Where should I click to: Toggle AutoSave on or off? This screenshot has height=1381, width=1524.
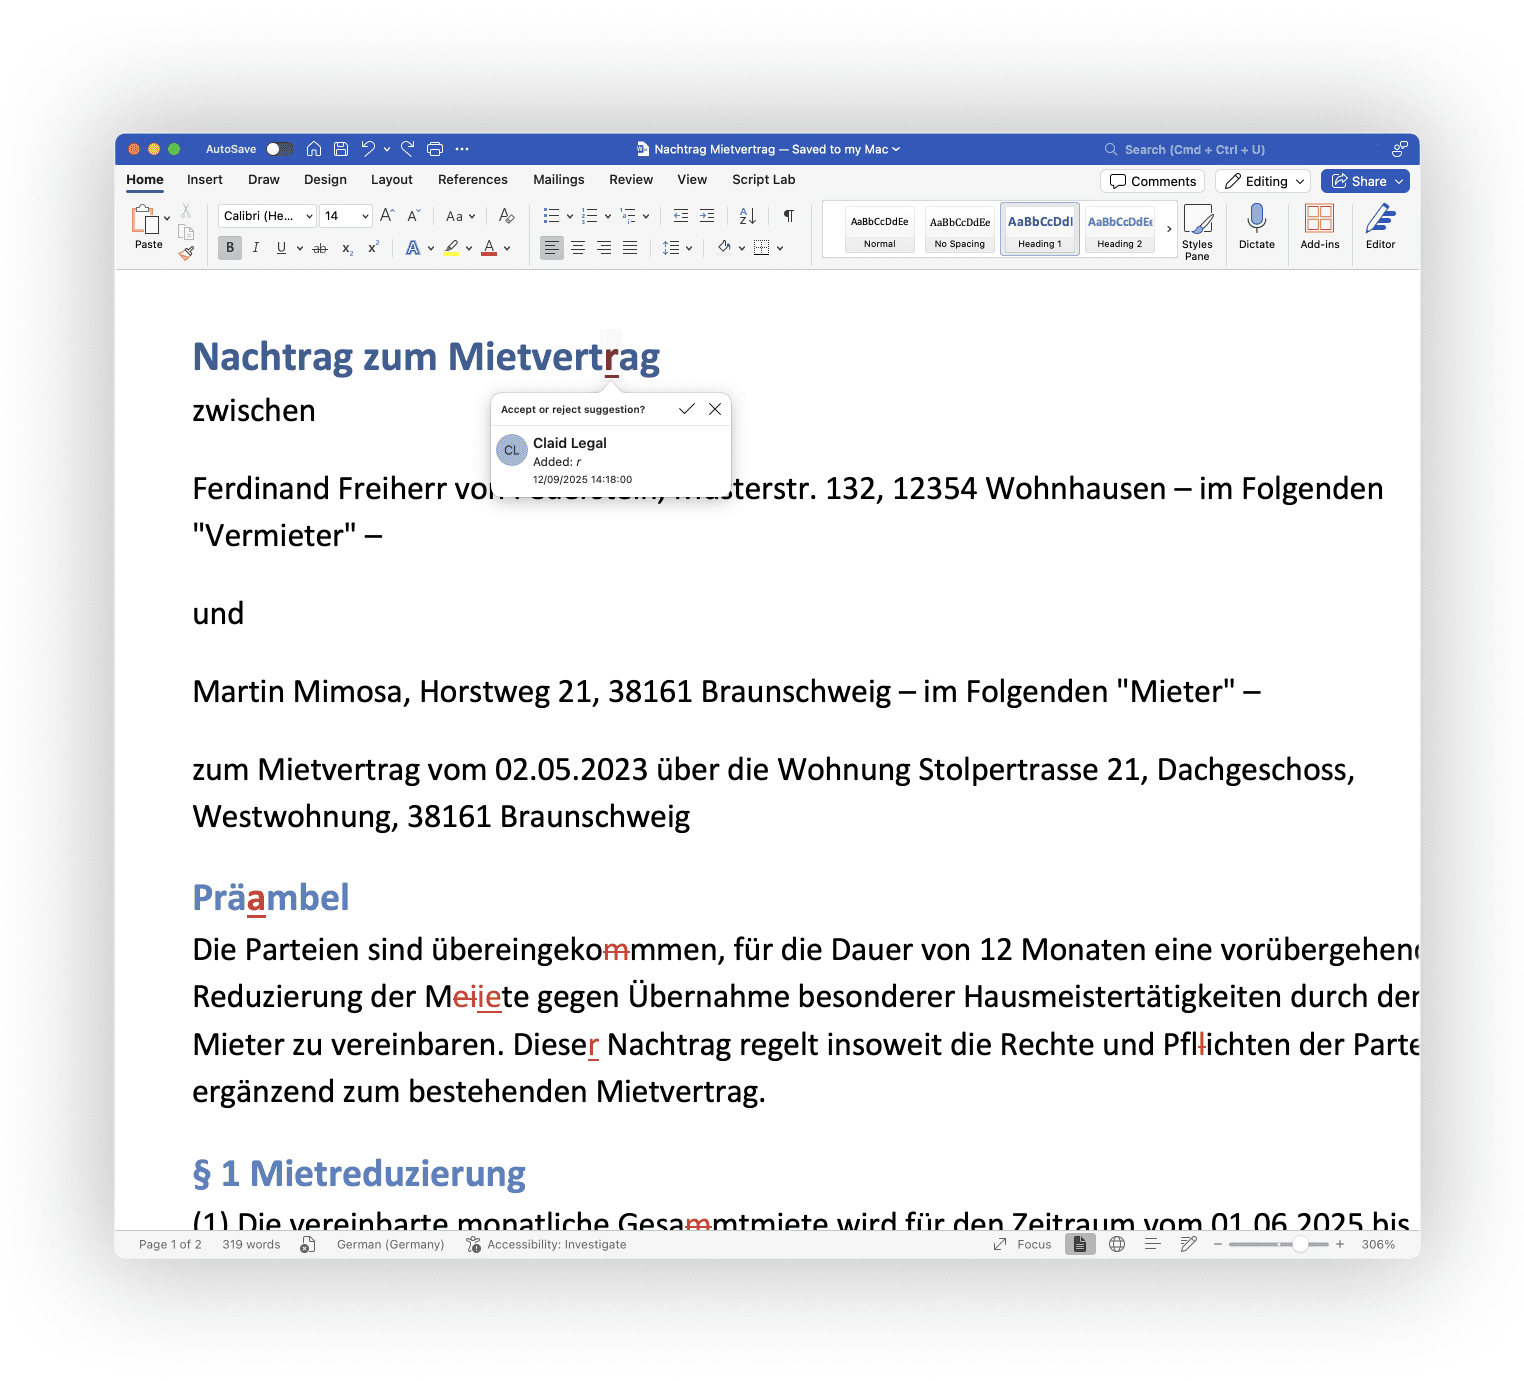pyautogui.click(x=280, y=148)
